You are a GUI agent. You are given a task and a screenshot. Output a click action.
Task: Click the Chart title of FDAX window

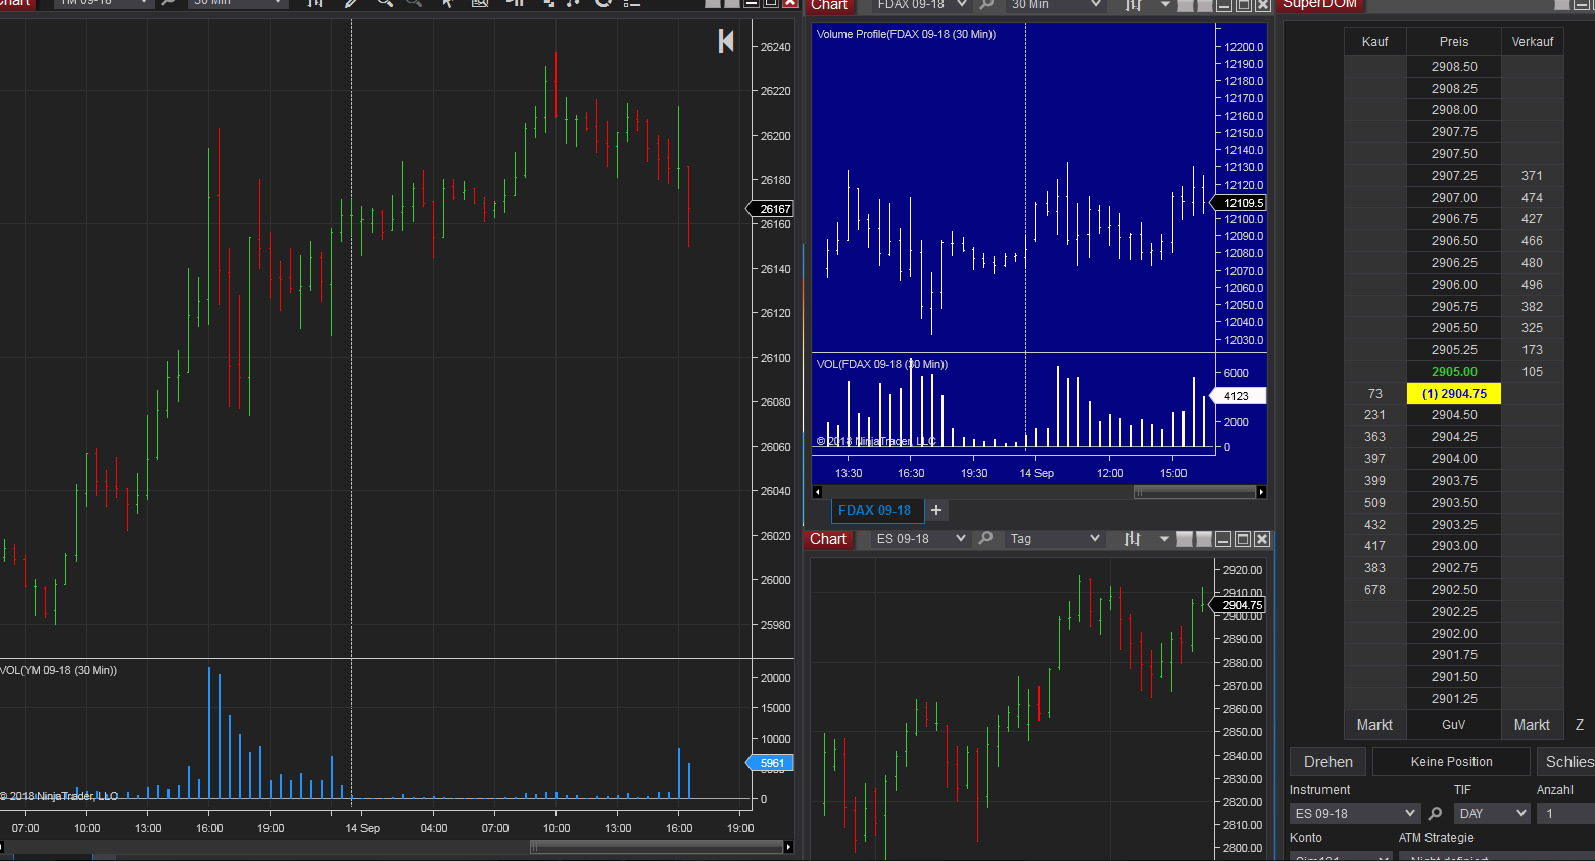829,5
